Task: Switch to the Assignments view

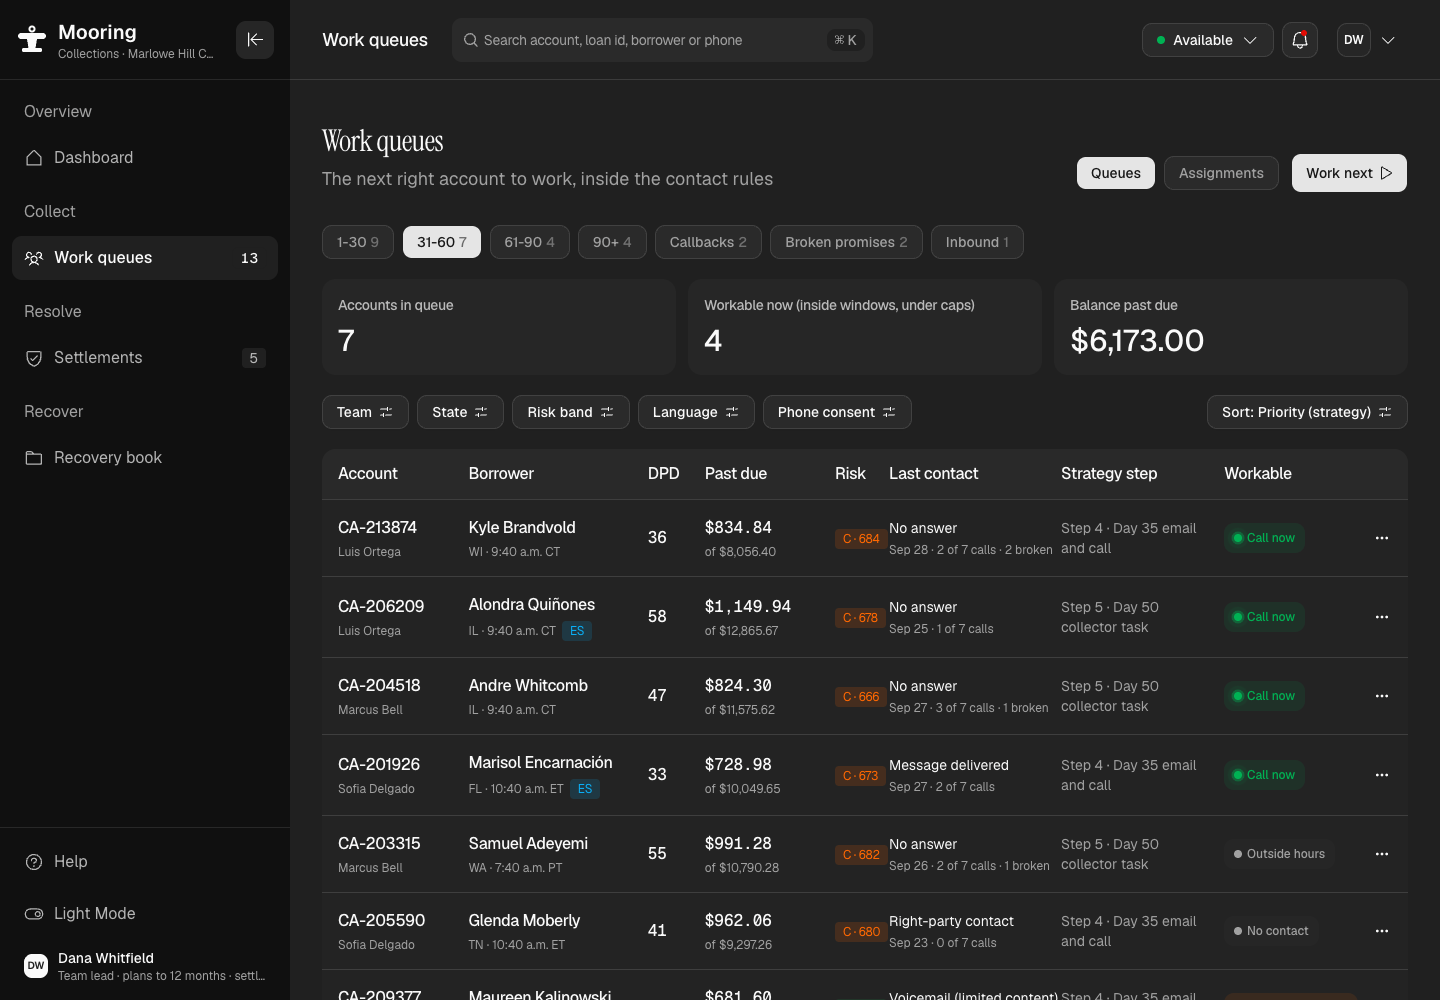Action: point(1221,173)
